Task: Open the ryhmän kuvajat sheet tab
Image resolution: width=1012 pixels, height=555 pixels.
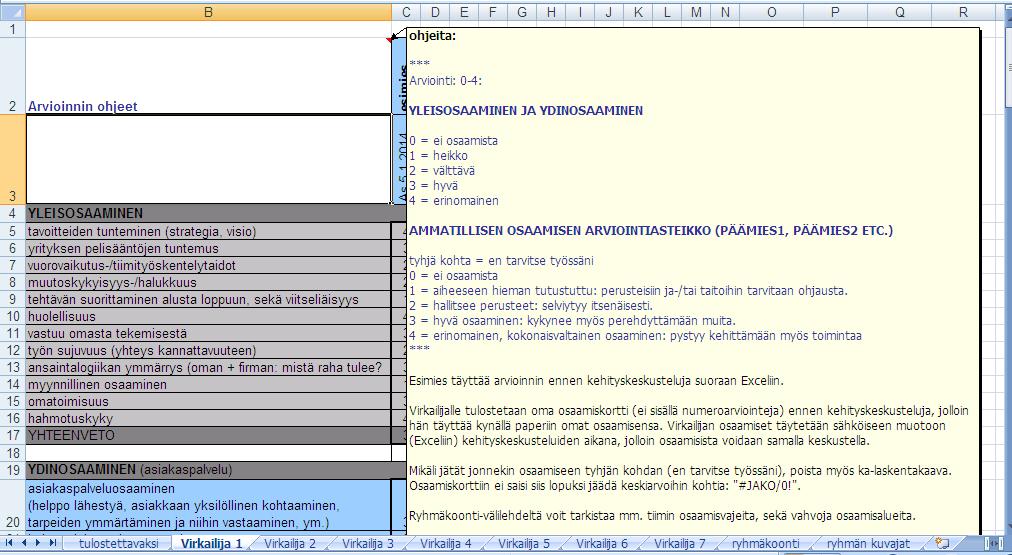Action: 868,543
